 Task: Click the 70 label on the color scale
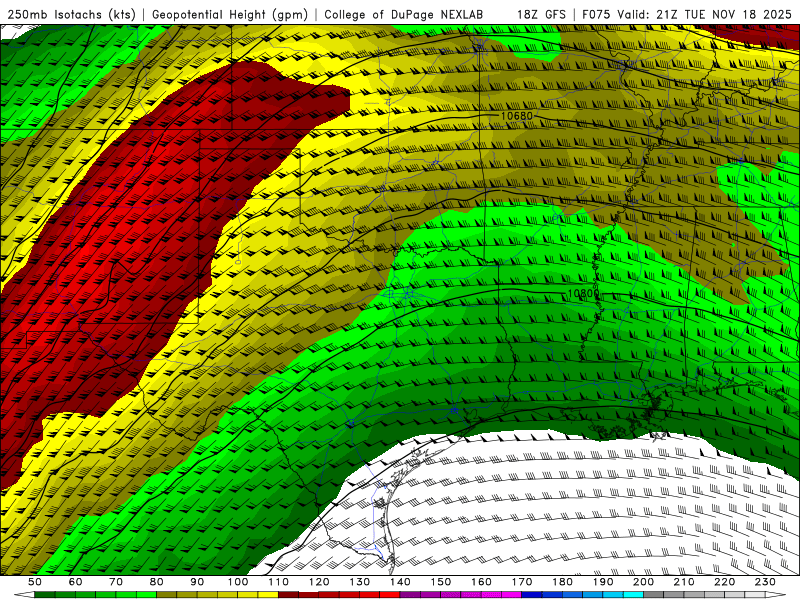click(x=116, y=582)
